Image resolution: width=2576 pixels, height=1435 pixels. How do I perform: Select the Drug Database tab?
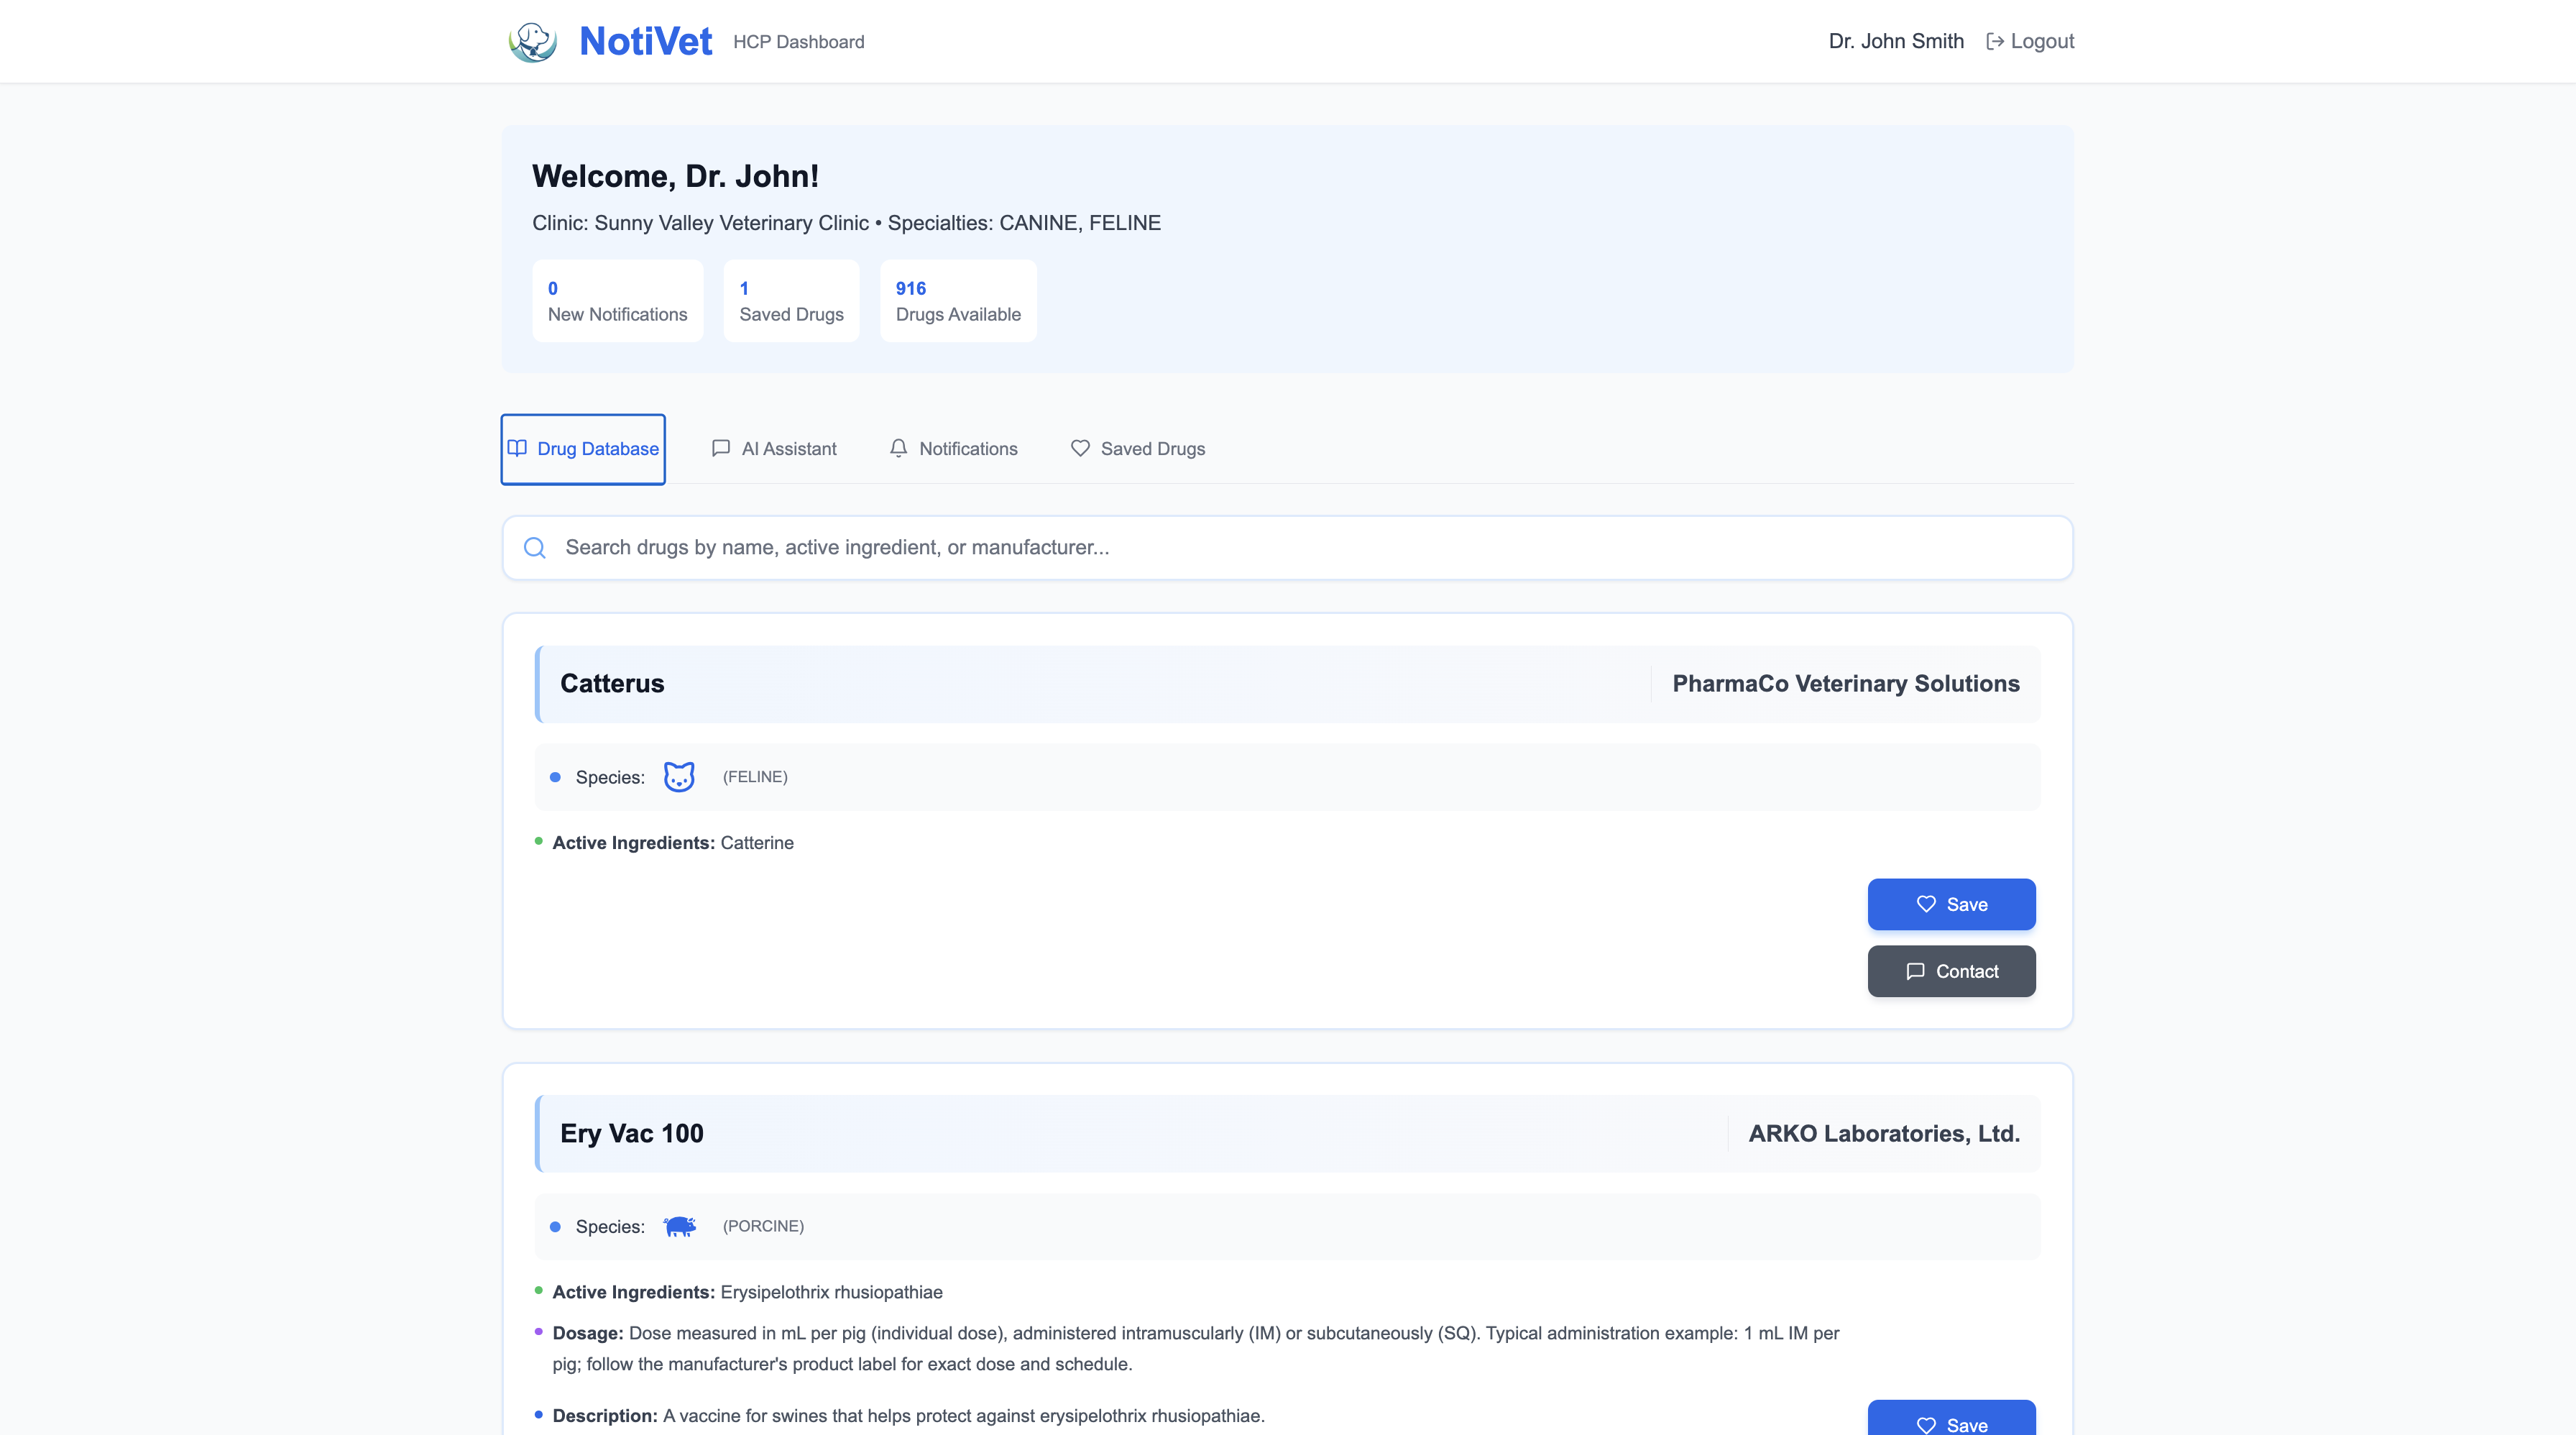point(597,449)
